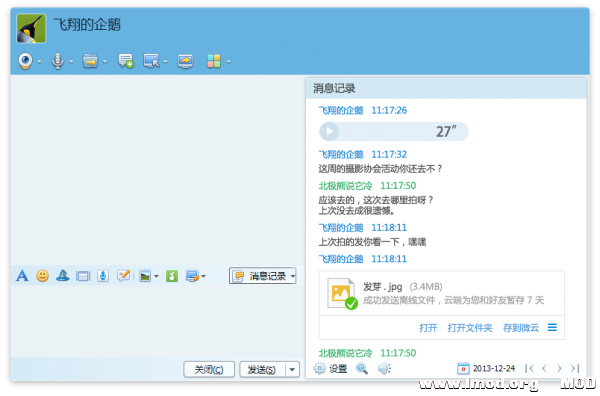Click the penguin avatar picture
The width and height of the screenshot is (600, 396).
31,28
